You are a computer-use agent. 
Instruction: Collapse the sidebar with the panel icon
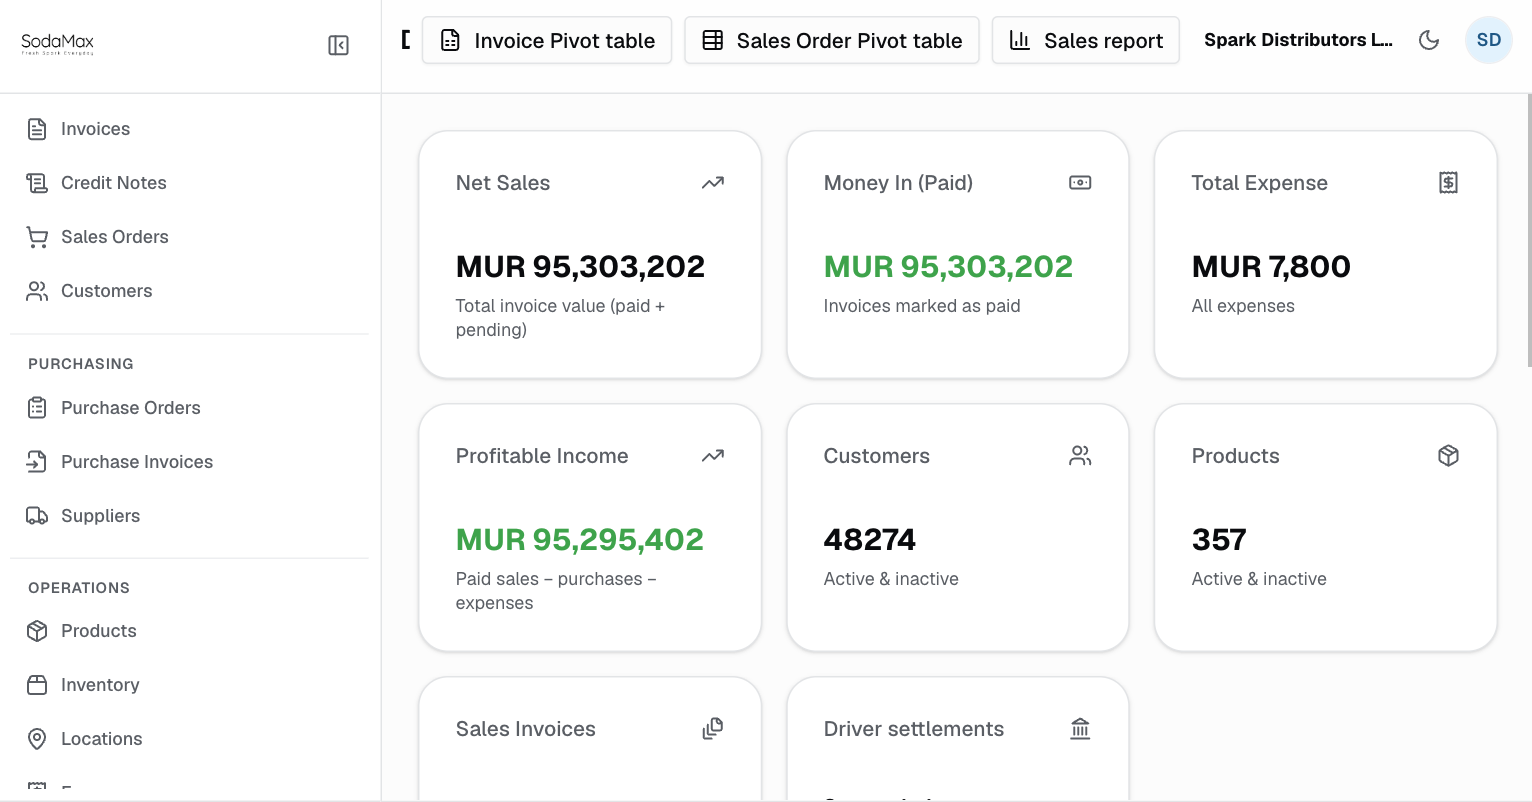[x=338, y=45]
